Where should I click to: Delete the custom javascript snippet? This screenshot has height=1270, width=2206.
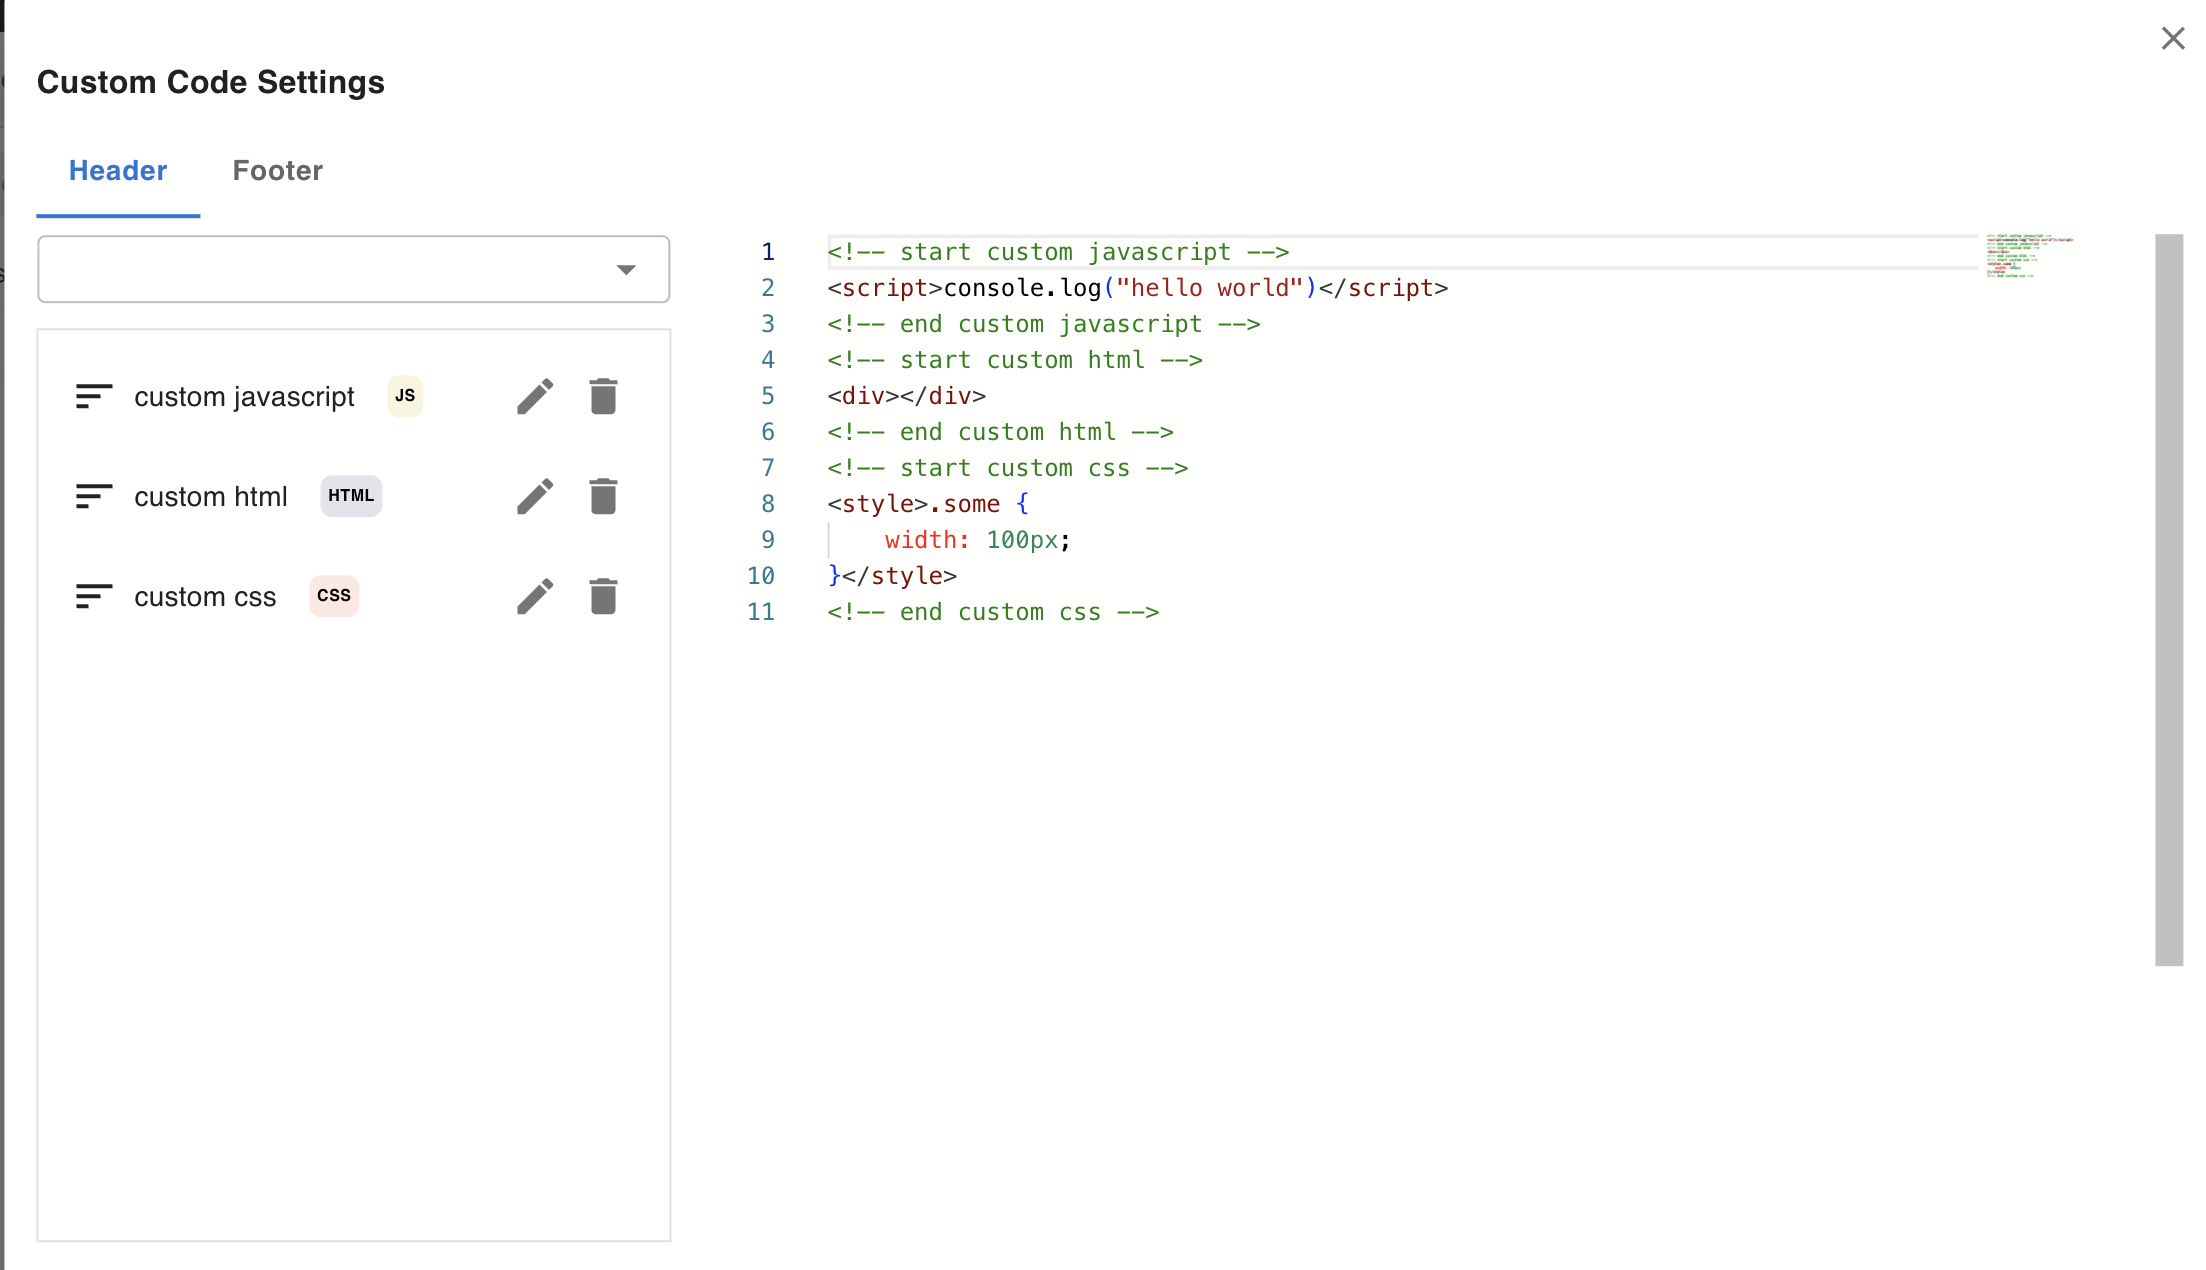tap(603, 397)
